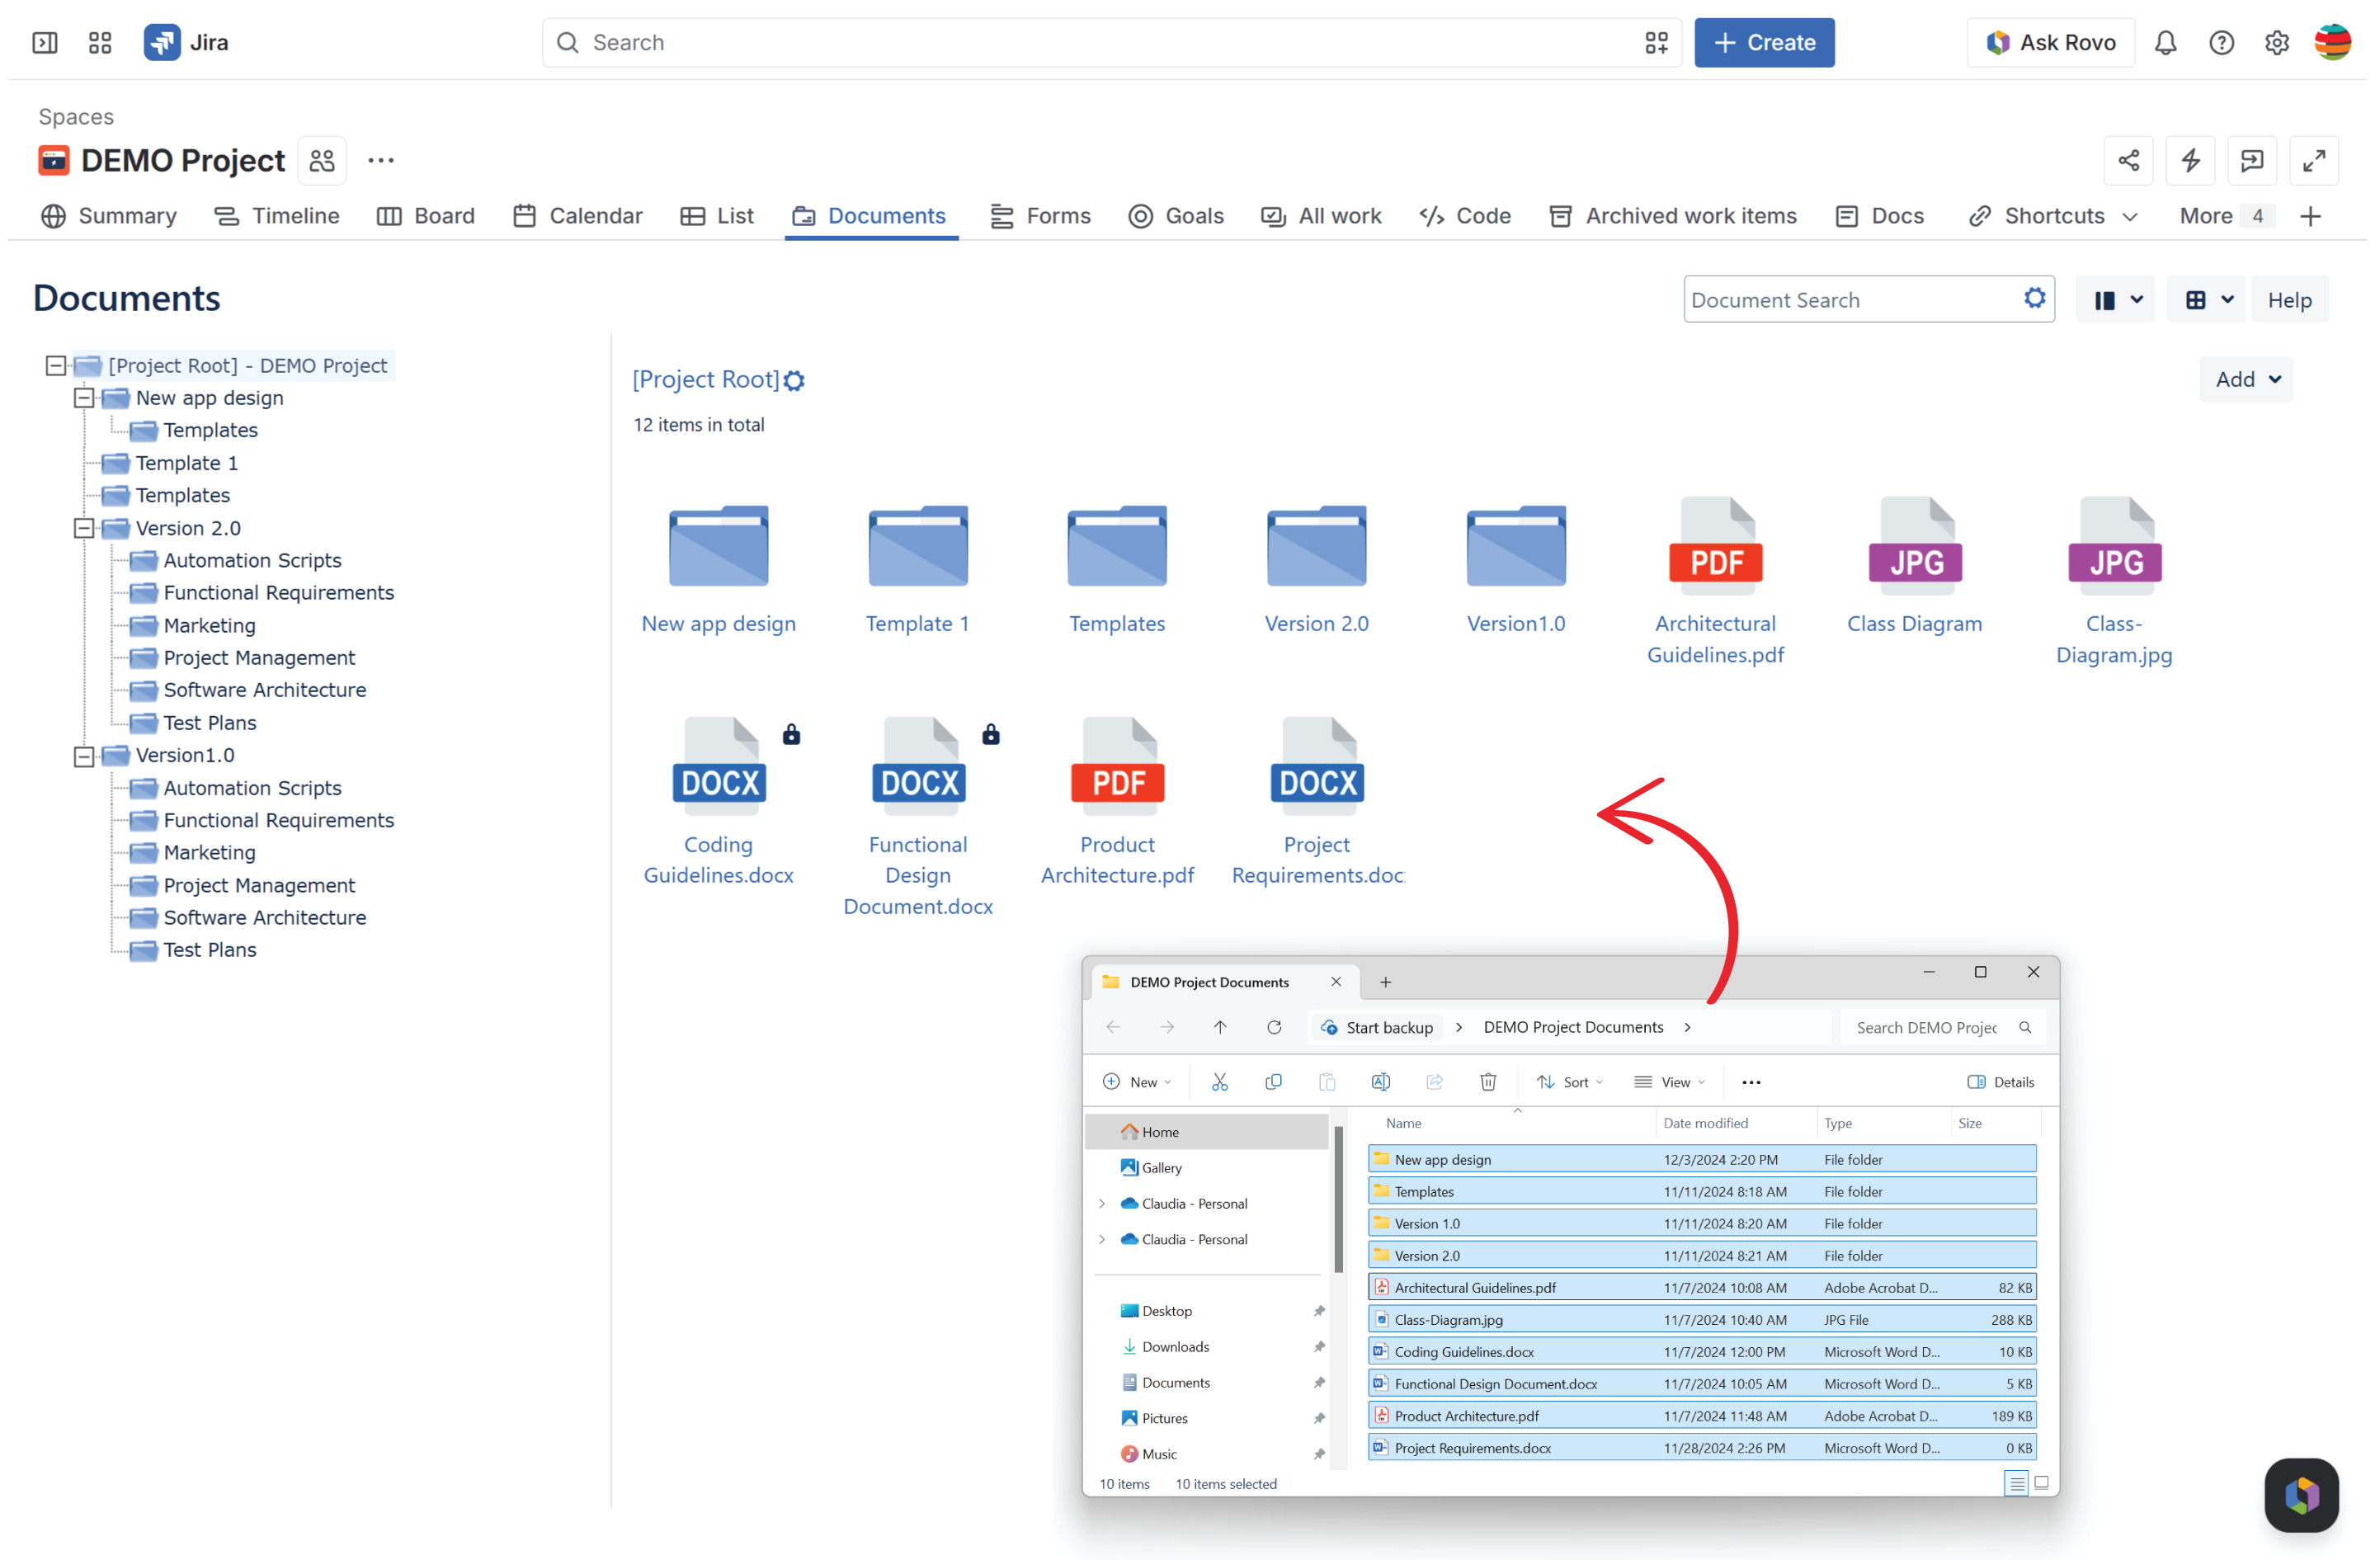Click the give feedback icon

2252,160
